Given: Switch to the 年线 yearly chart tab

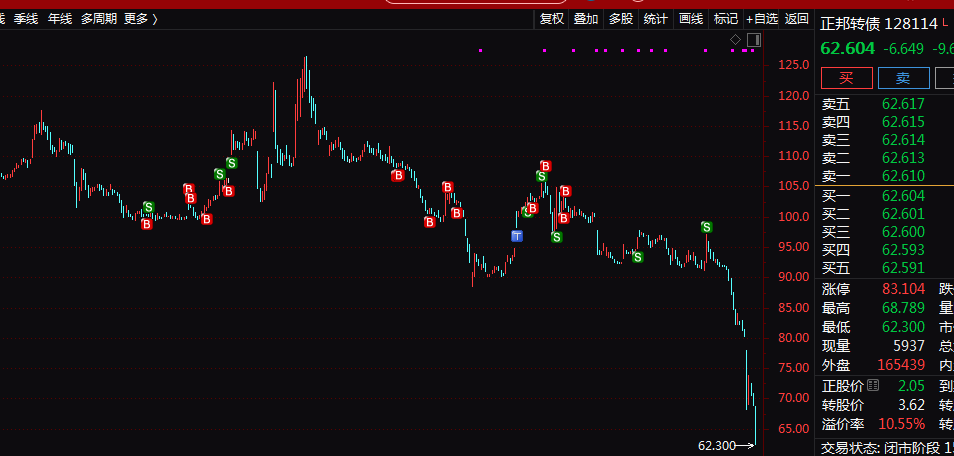Looking at the screenshot, I should pyautogui.click(x=60, y=19).
